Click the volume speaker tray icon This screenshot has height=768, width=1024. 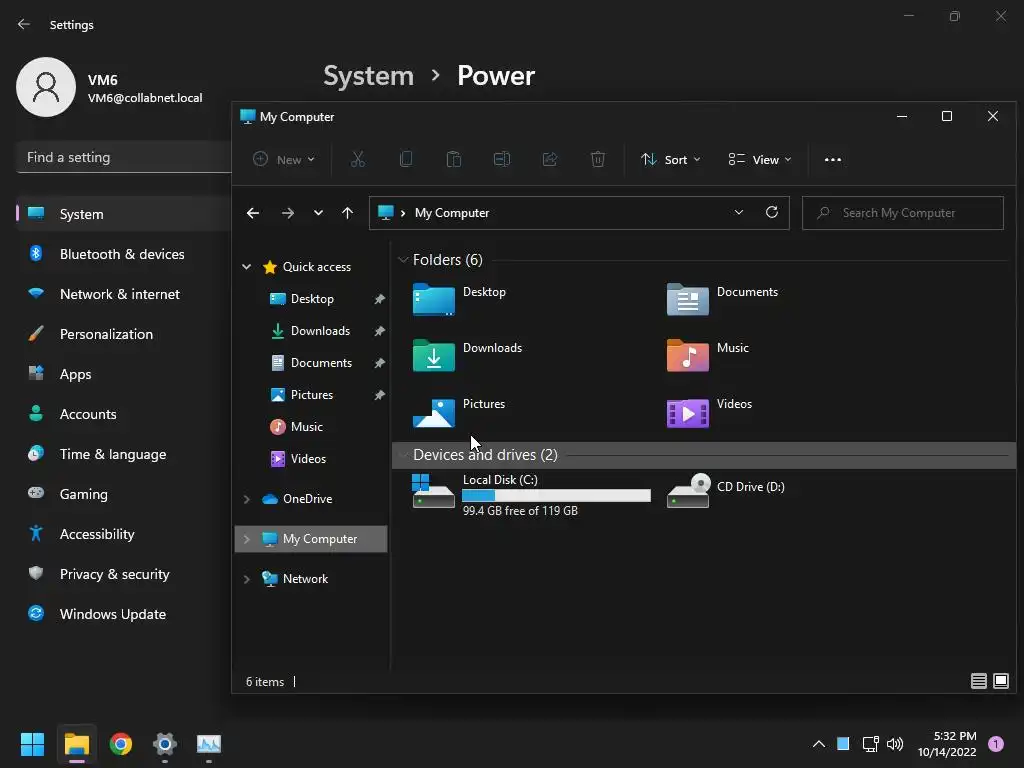click(x=895, y=744)
